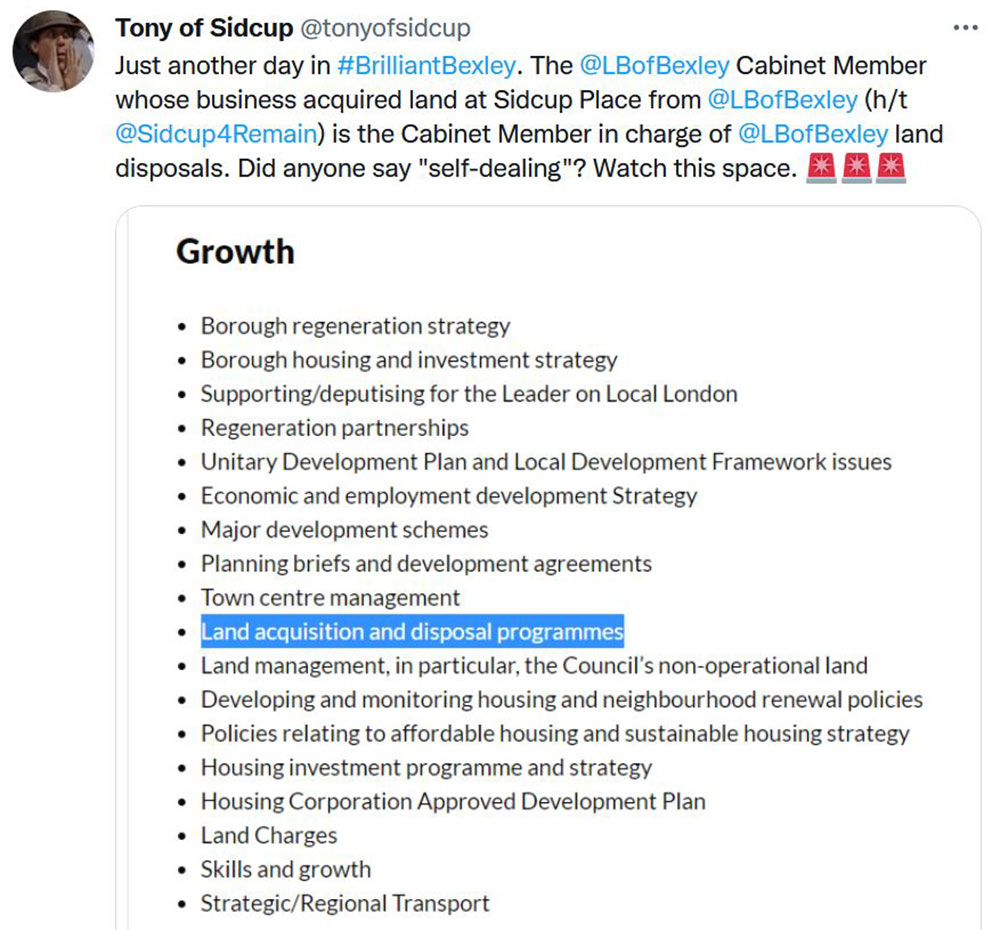The height and width of the screenshot is (930, 1000).
Task: Click 'Strategic/Regional Transport' list item
Action: pyautogui.click(x=345, y=904)
